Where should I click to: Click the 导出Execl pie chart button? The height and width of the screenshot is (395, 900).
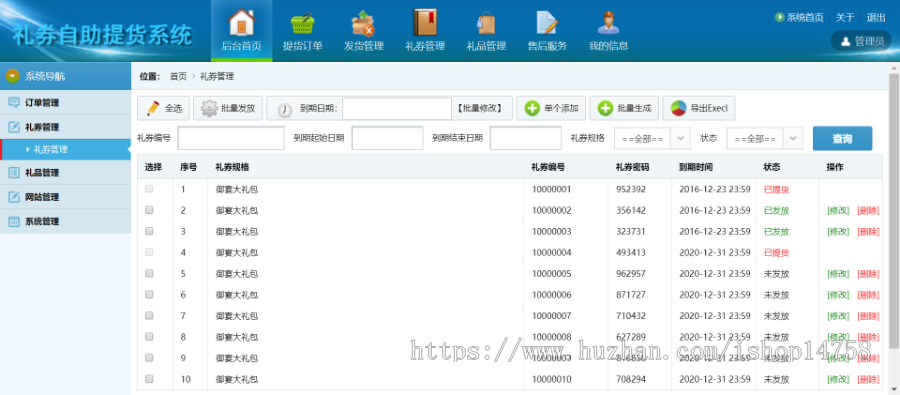click(699, 108)
